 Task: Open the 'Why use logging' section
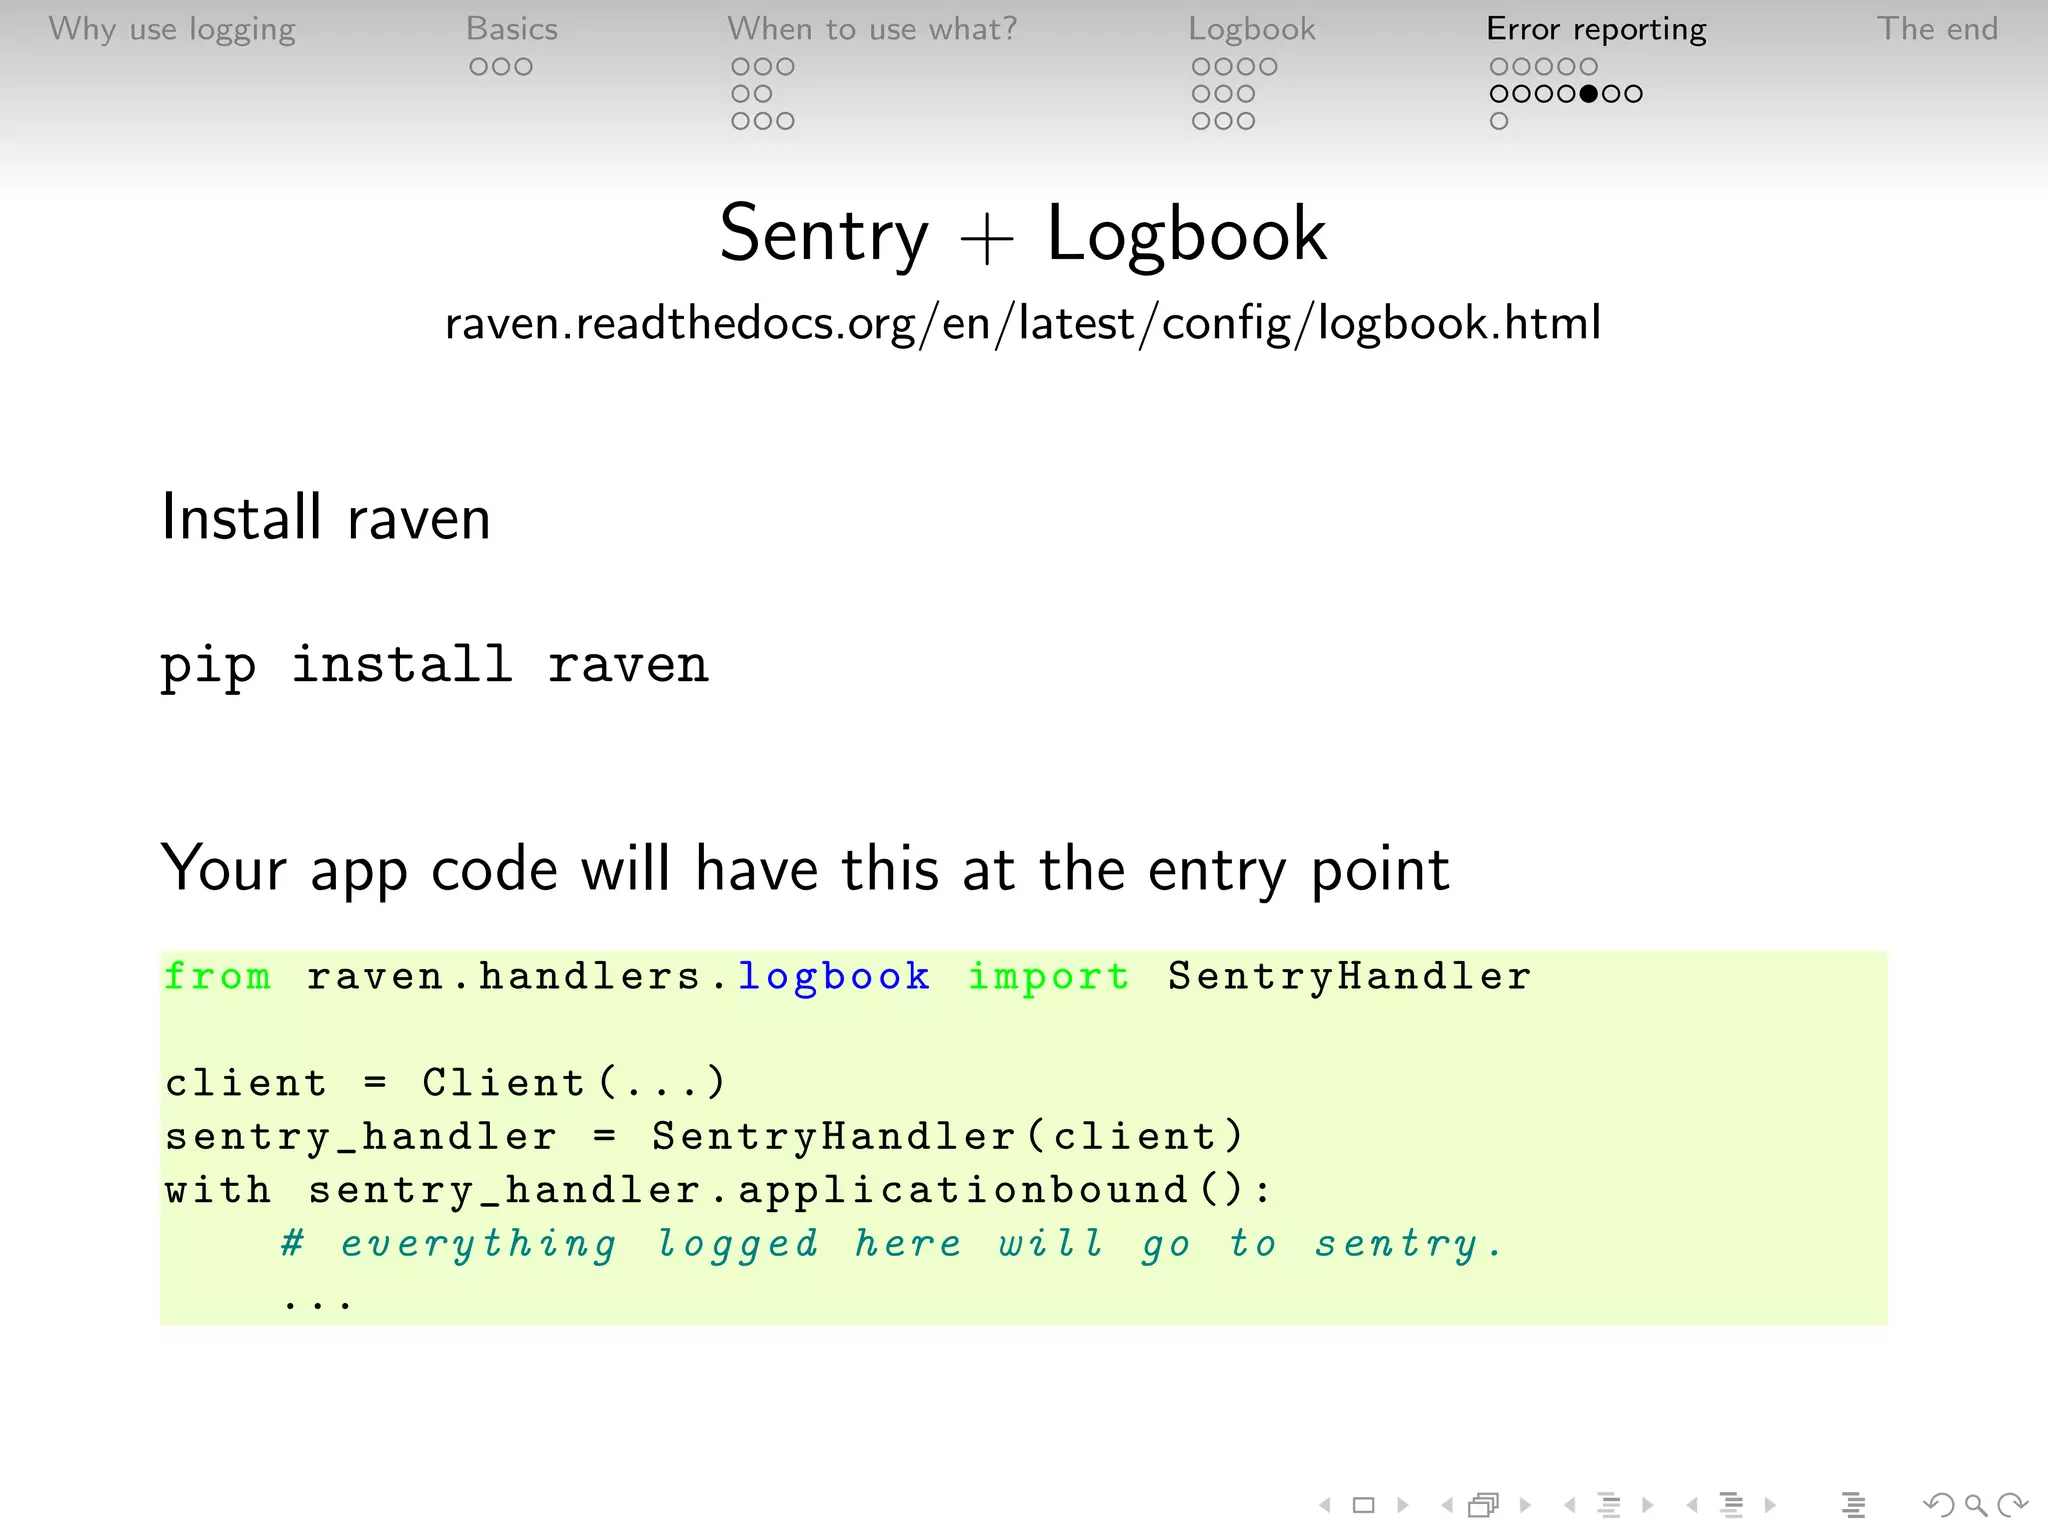172,29
